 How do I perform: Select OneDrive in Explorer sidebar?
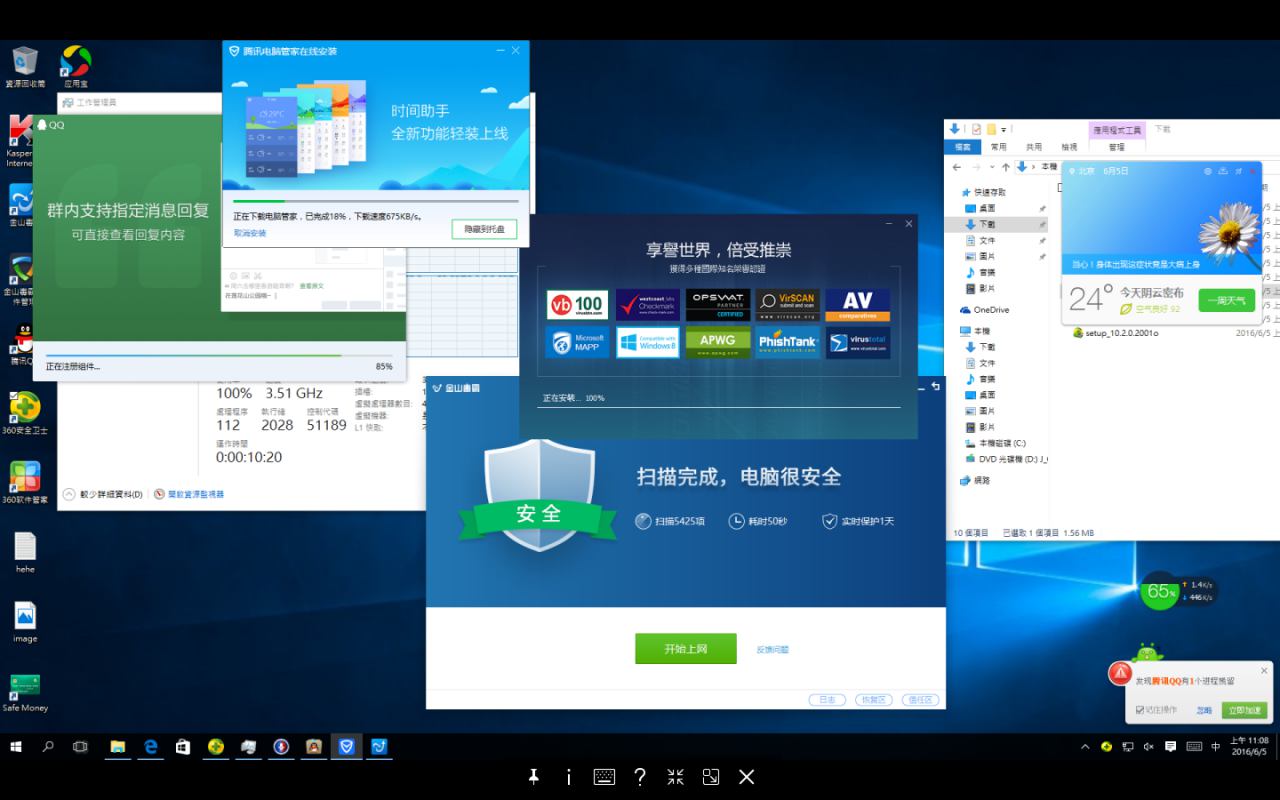click(x=984, y=310)
